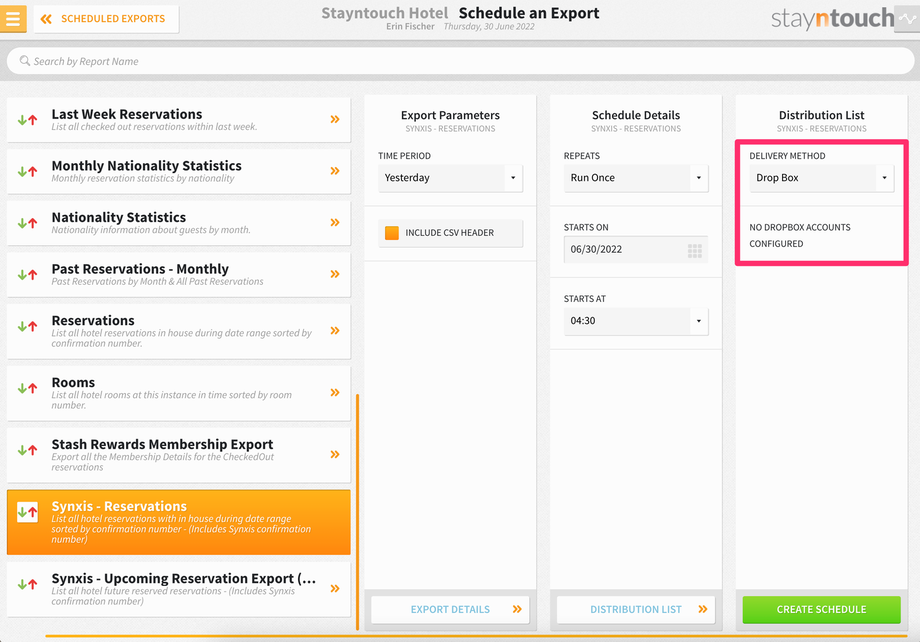Click export arrows icon for Rooms

pos(28,388)
